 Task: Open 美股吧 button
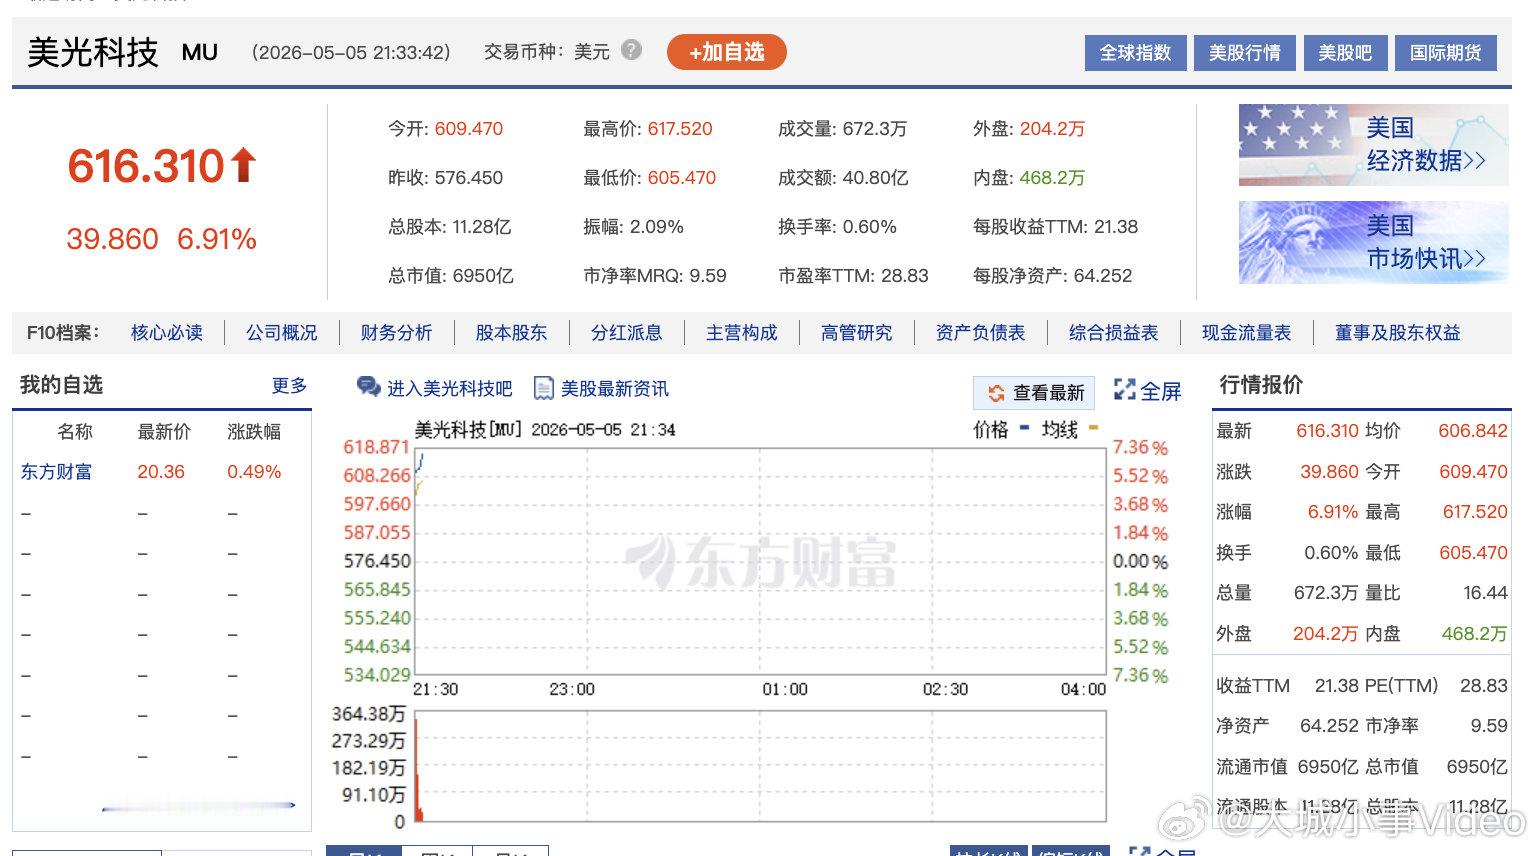tap(1345, 53)
